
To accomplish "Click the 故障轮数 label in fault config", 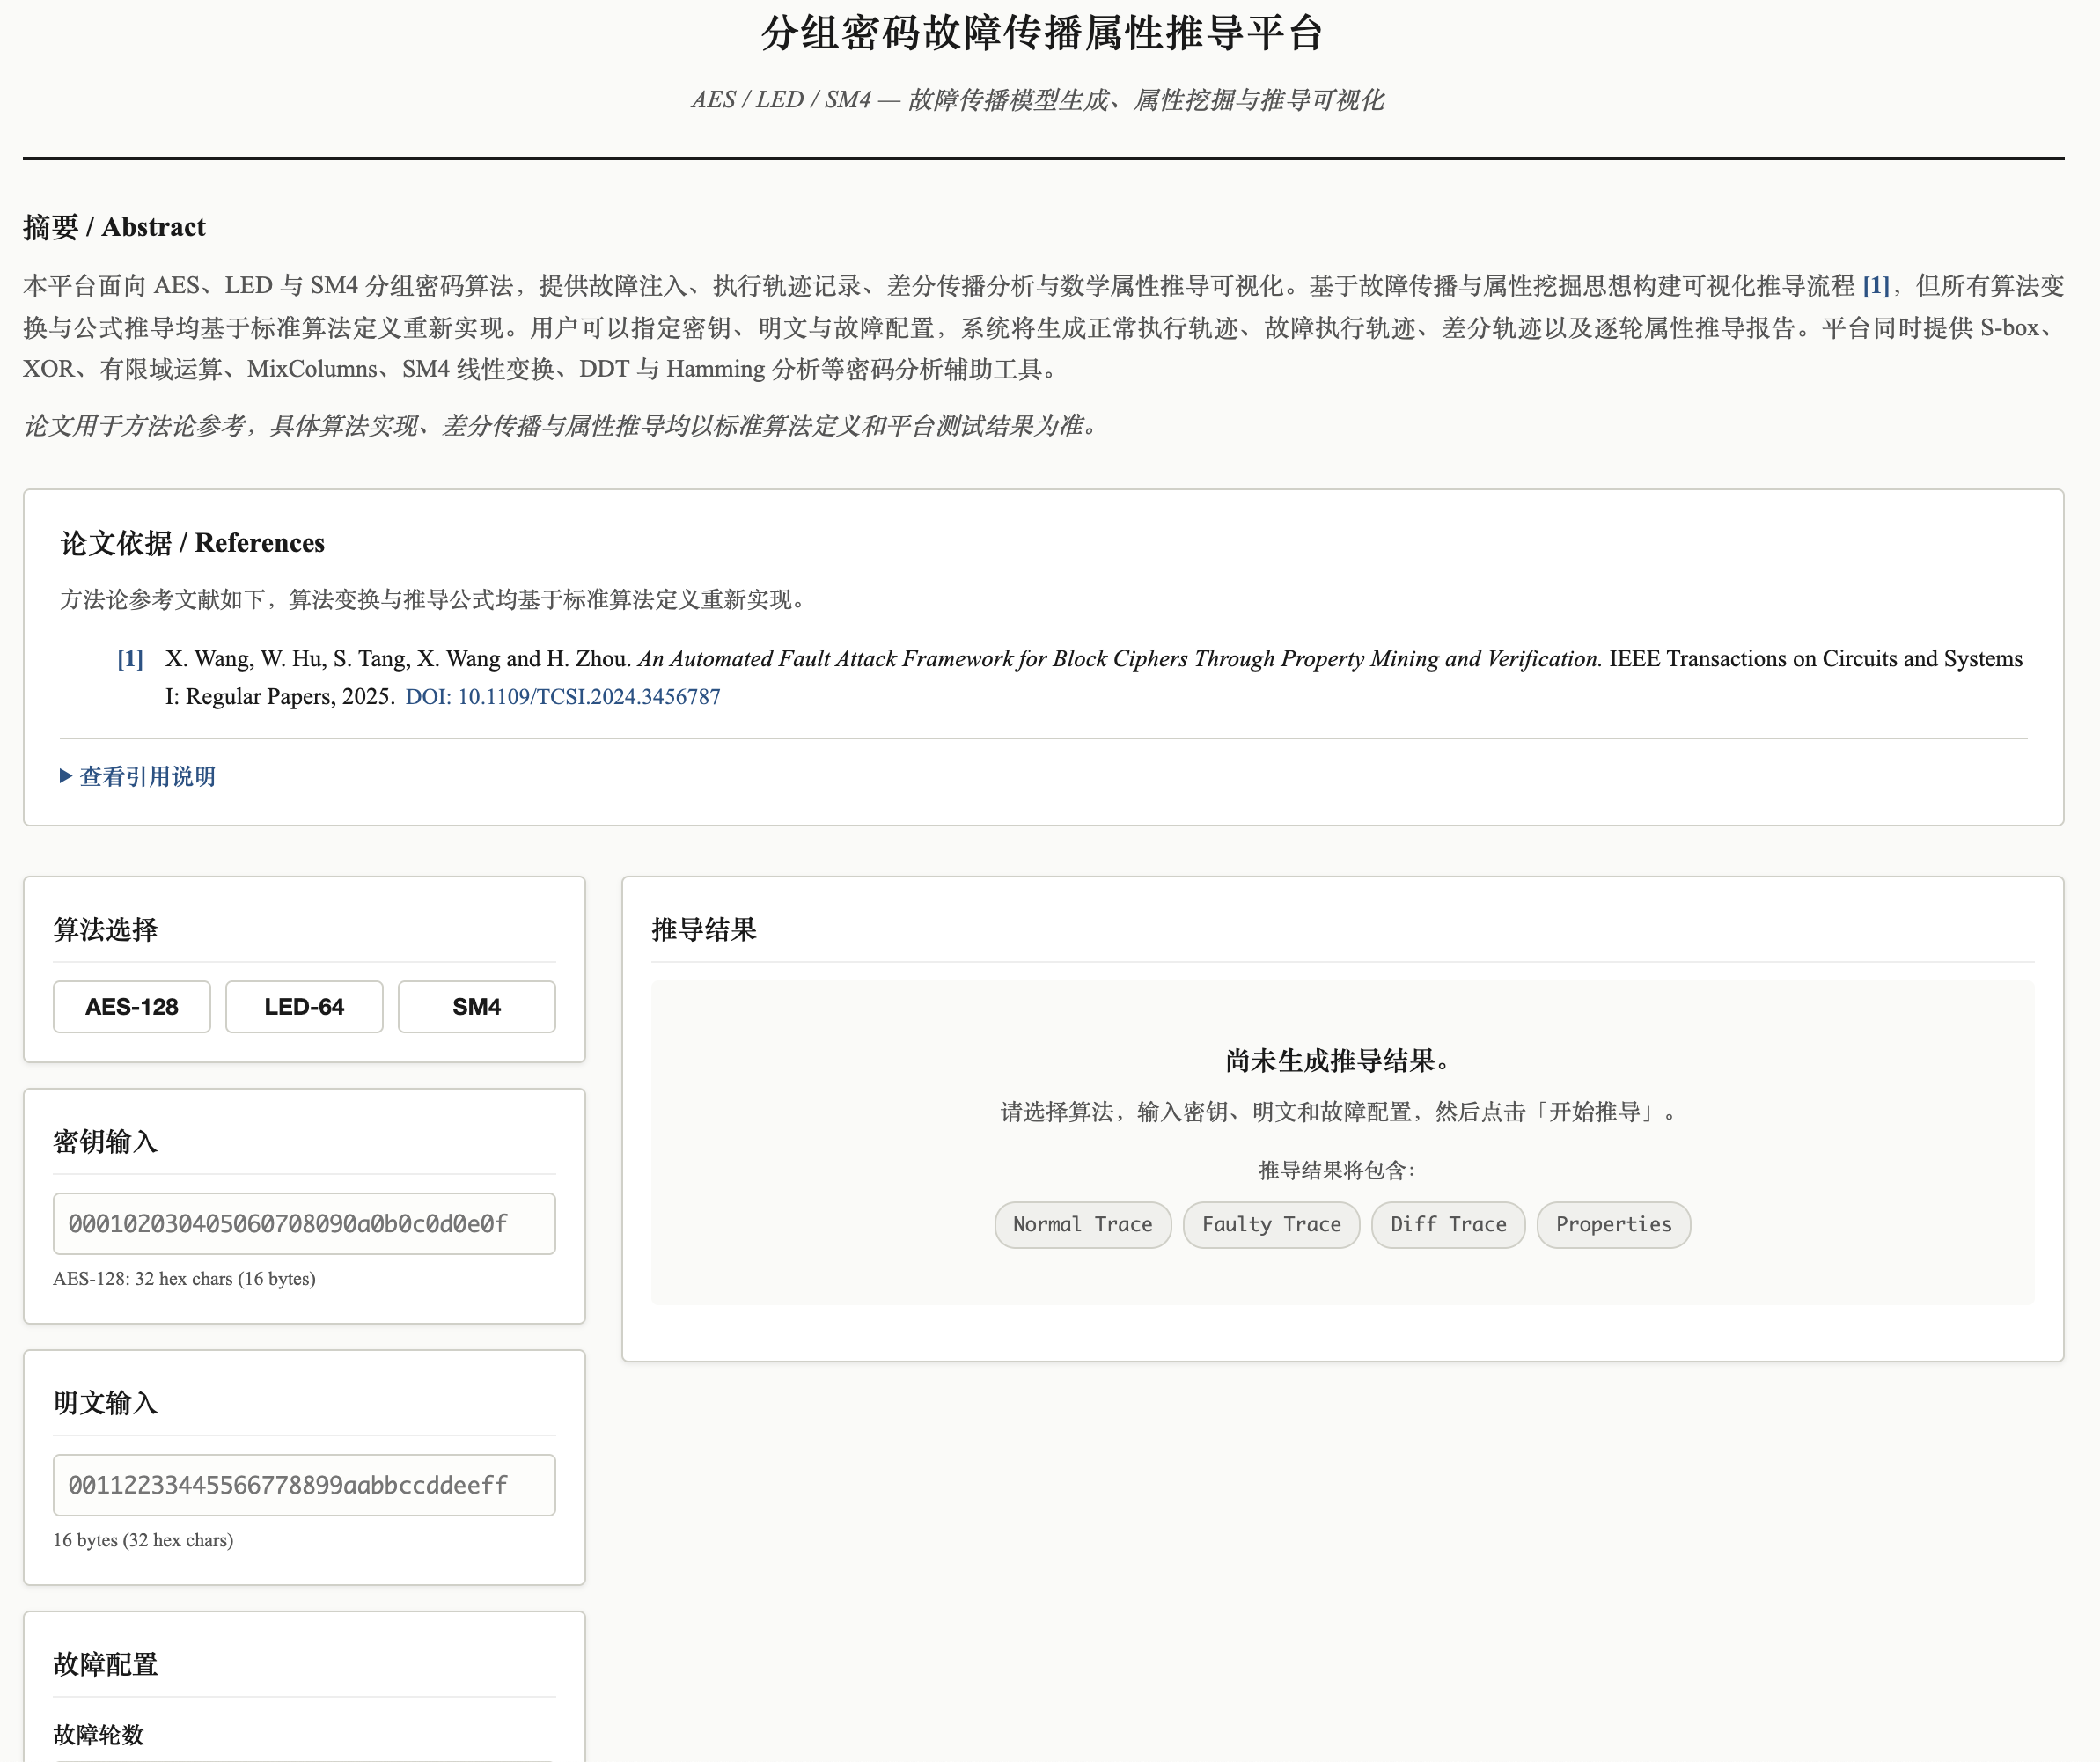I will point(99,1734).
